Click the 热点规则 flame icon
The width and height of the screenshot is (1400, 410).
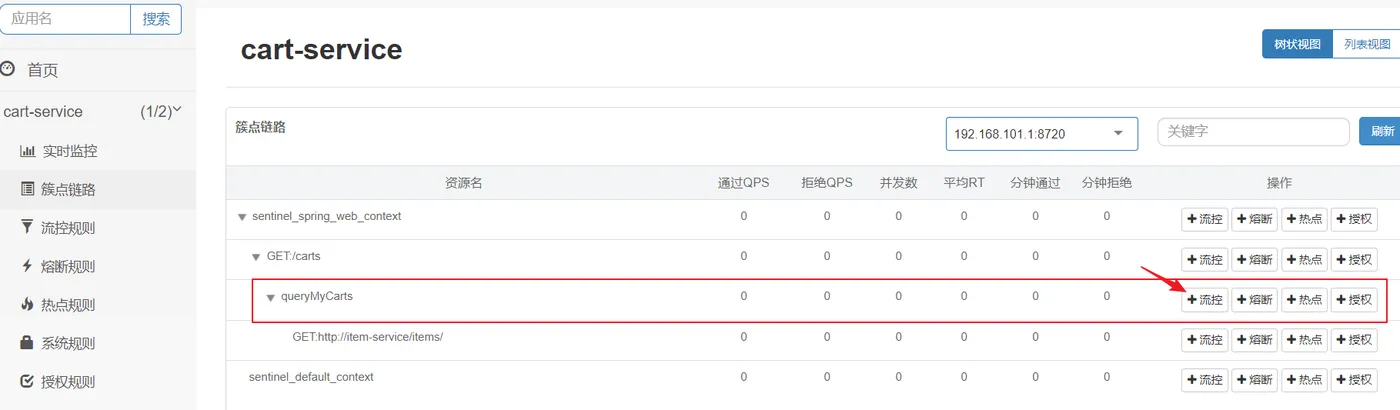tap(27, 304)
